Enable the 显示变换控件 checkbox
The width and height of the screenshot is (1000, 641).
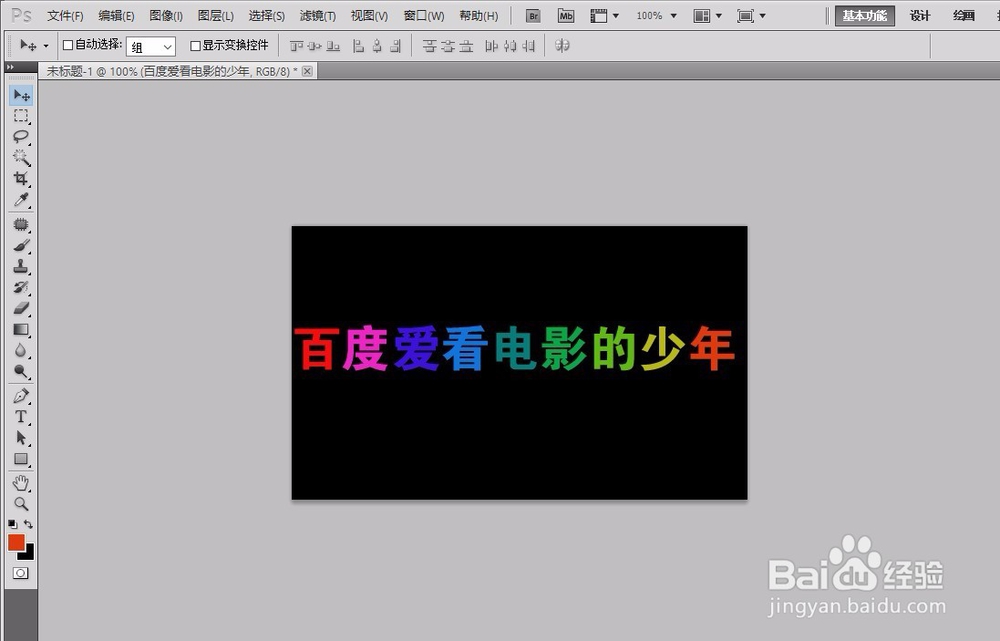pos(196,46)
